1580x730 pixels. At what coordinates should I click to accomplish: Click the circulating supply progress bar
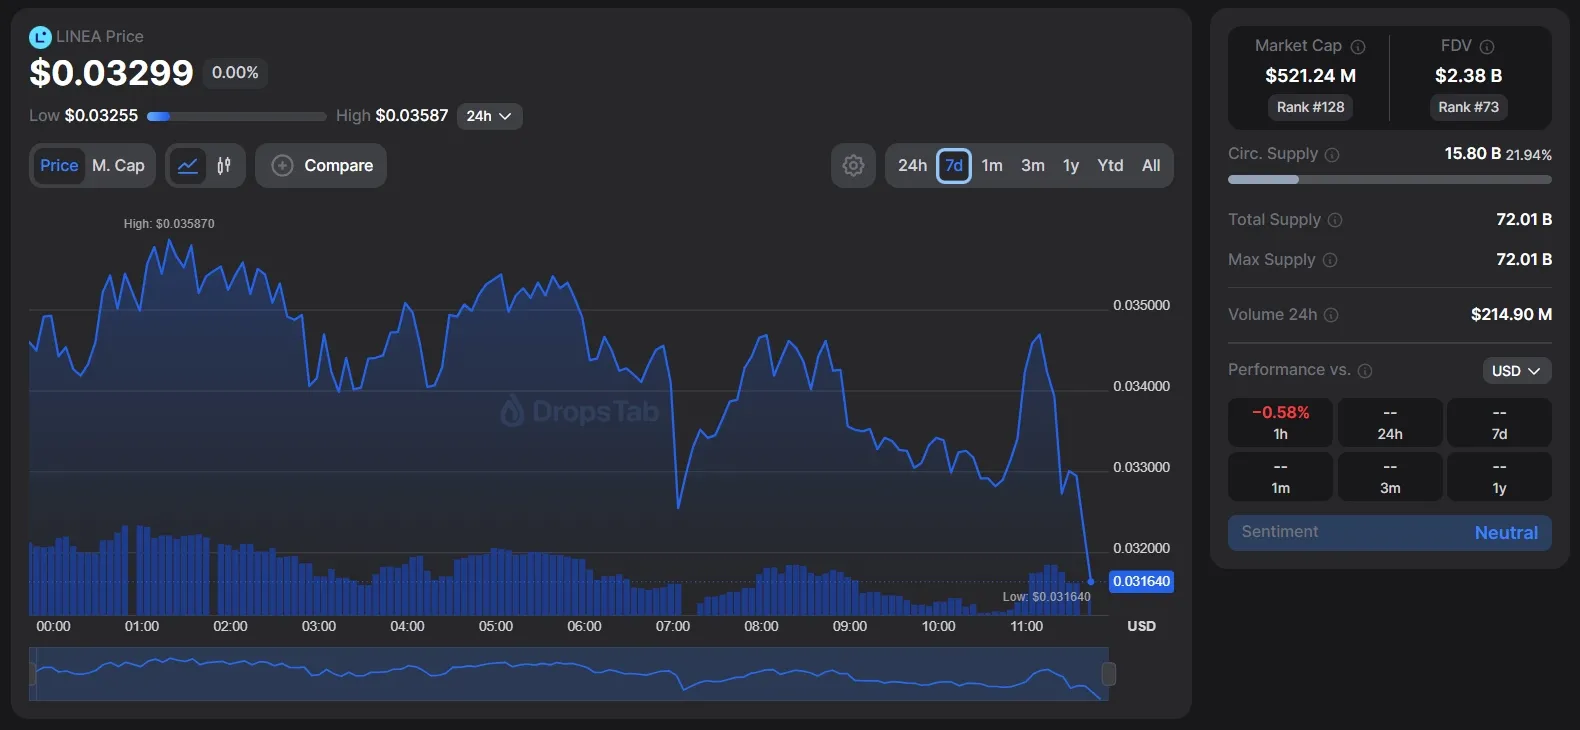tap(1390, 180)
